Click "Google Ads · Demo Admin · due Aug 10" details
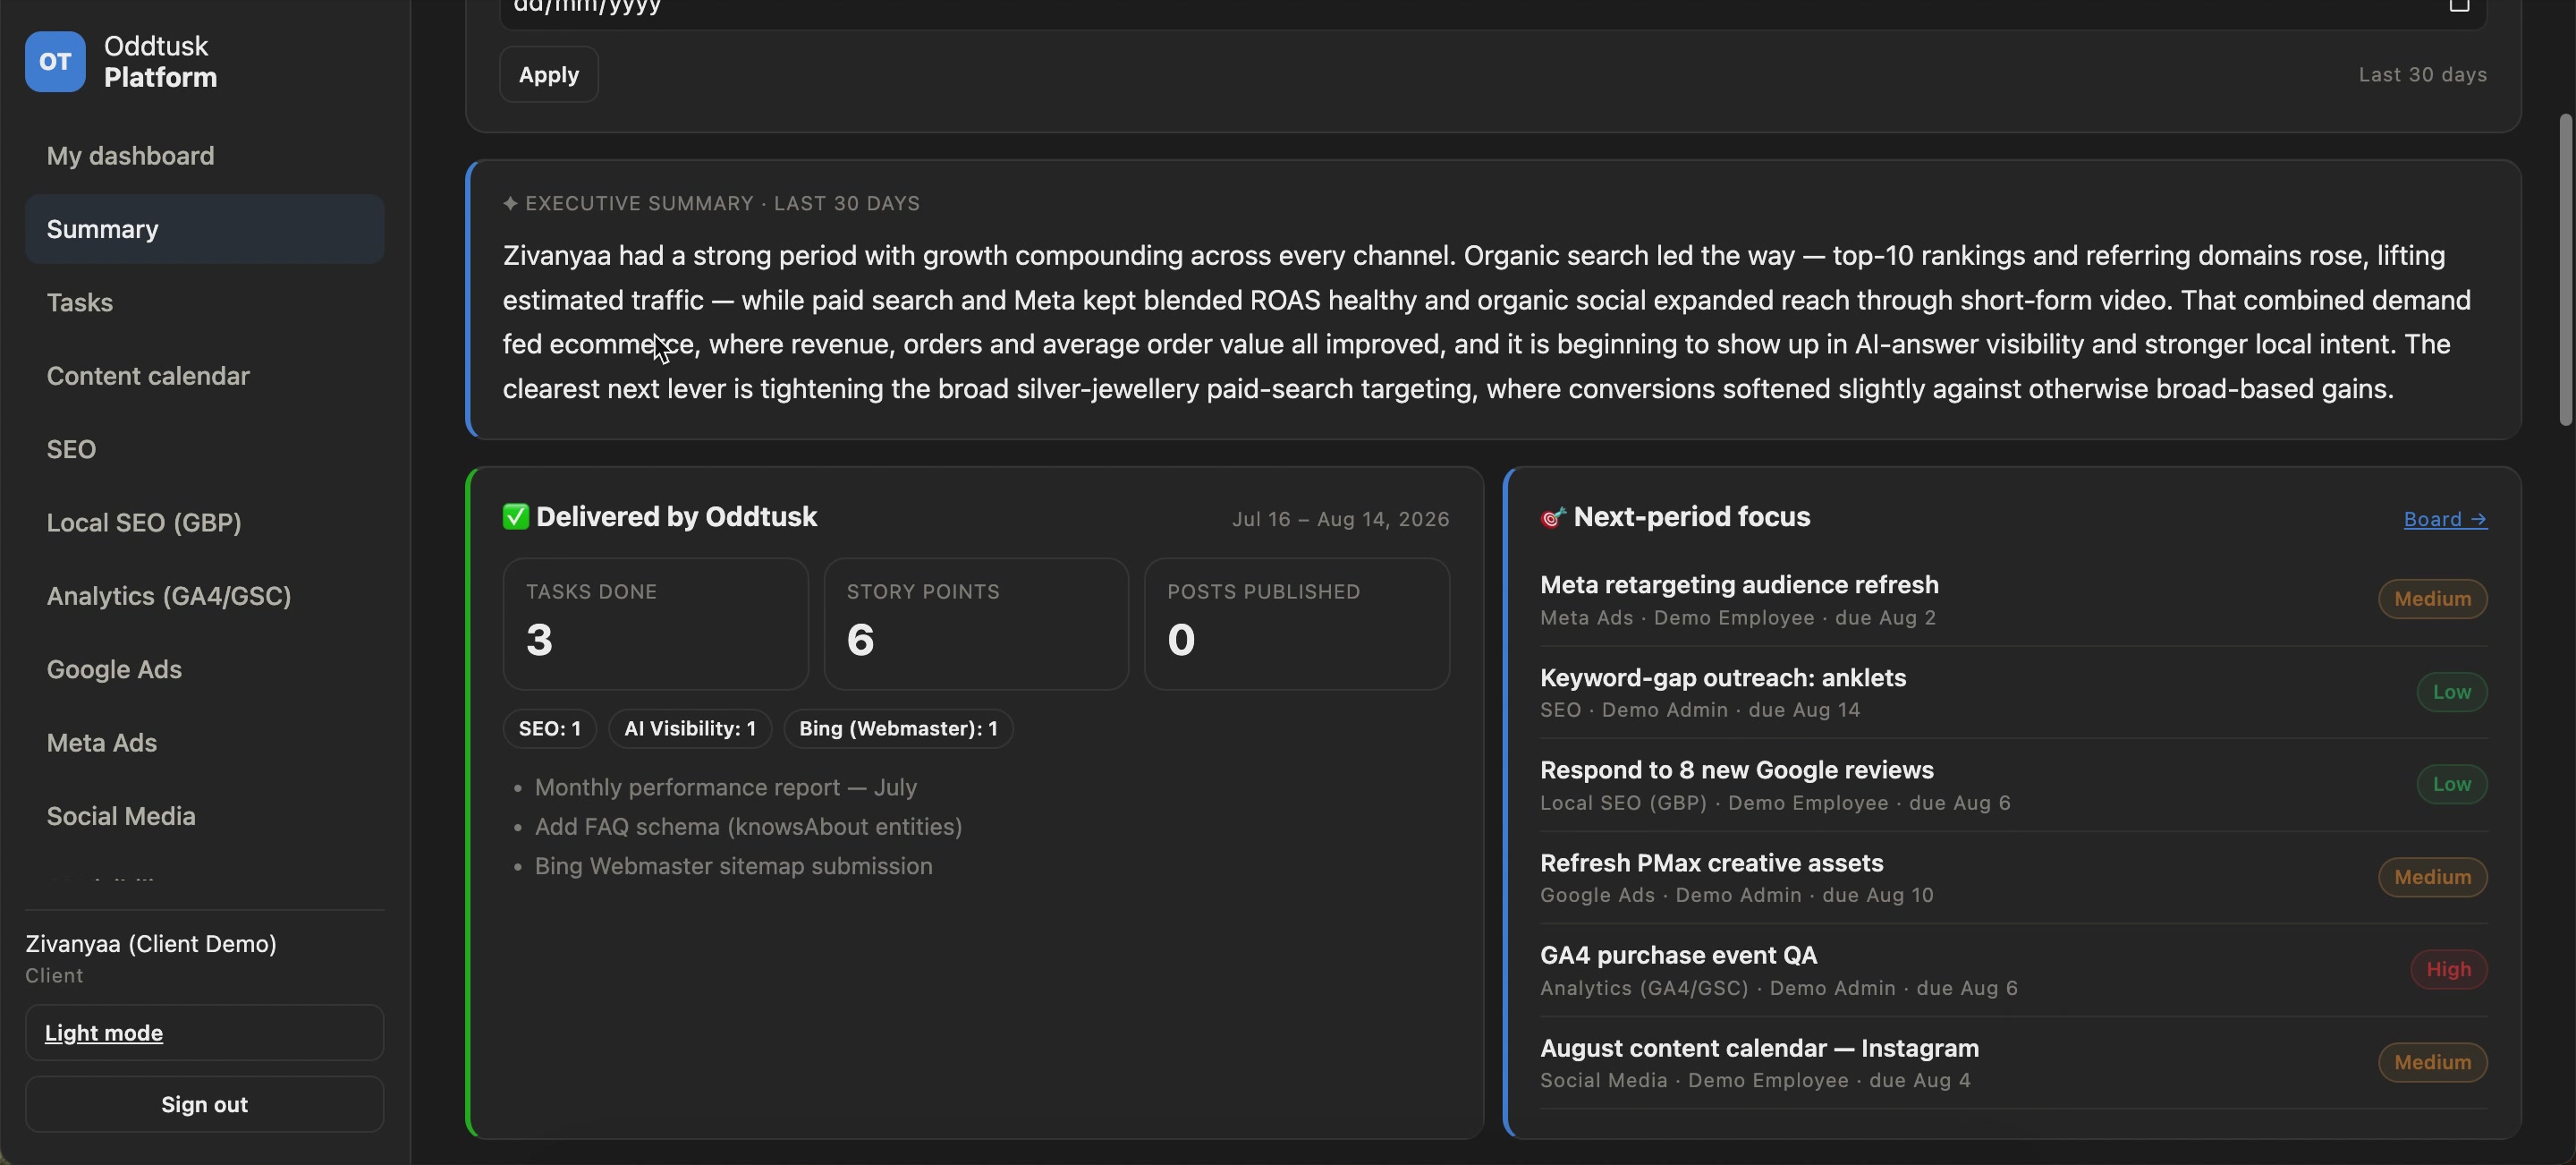Screen dimensions: 2576x1165 1737,895
